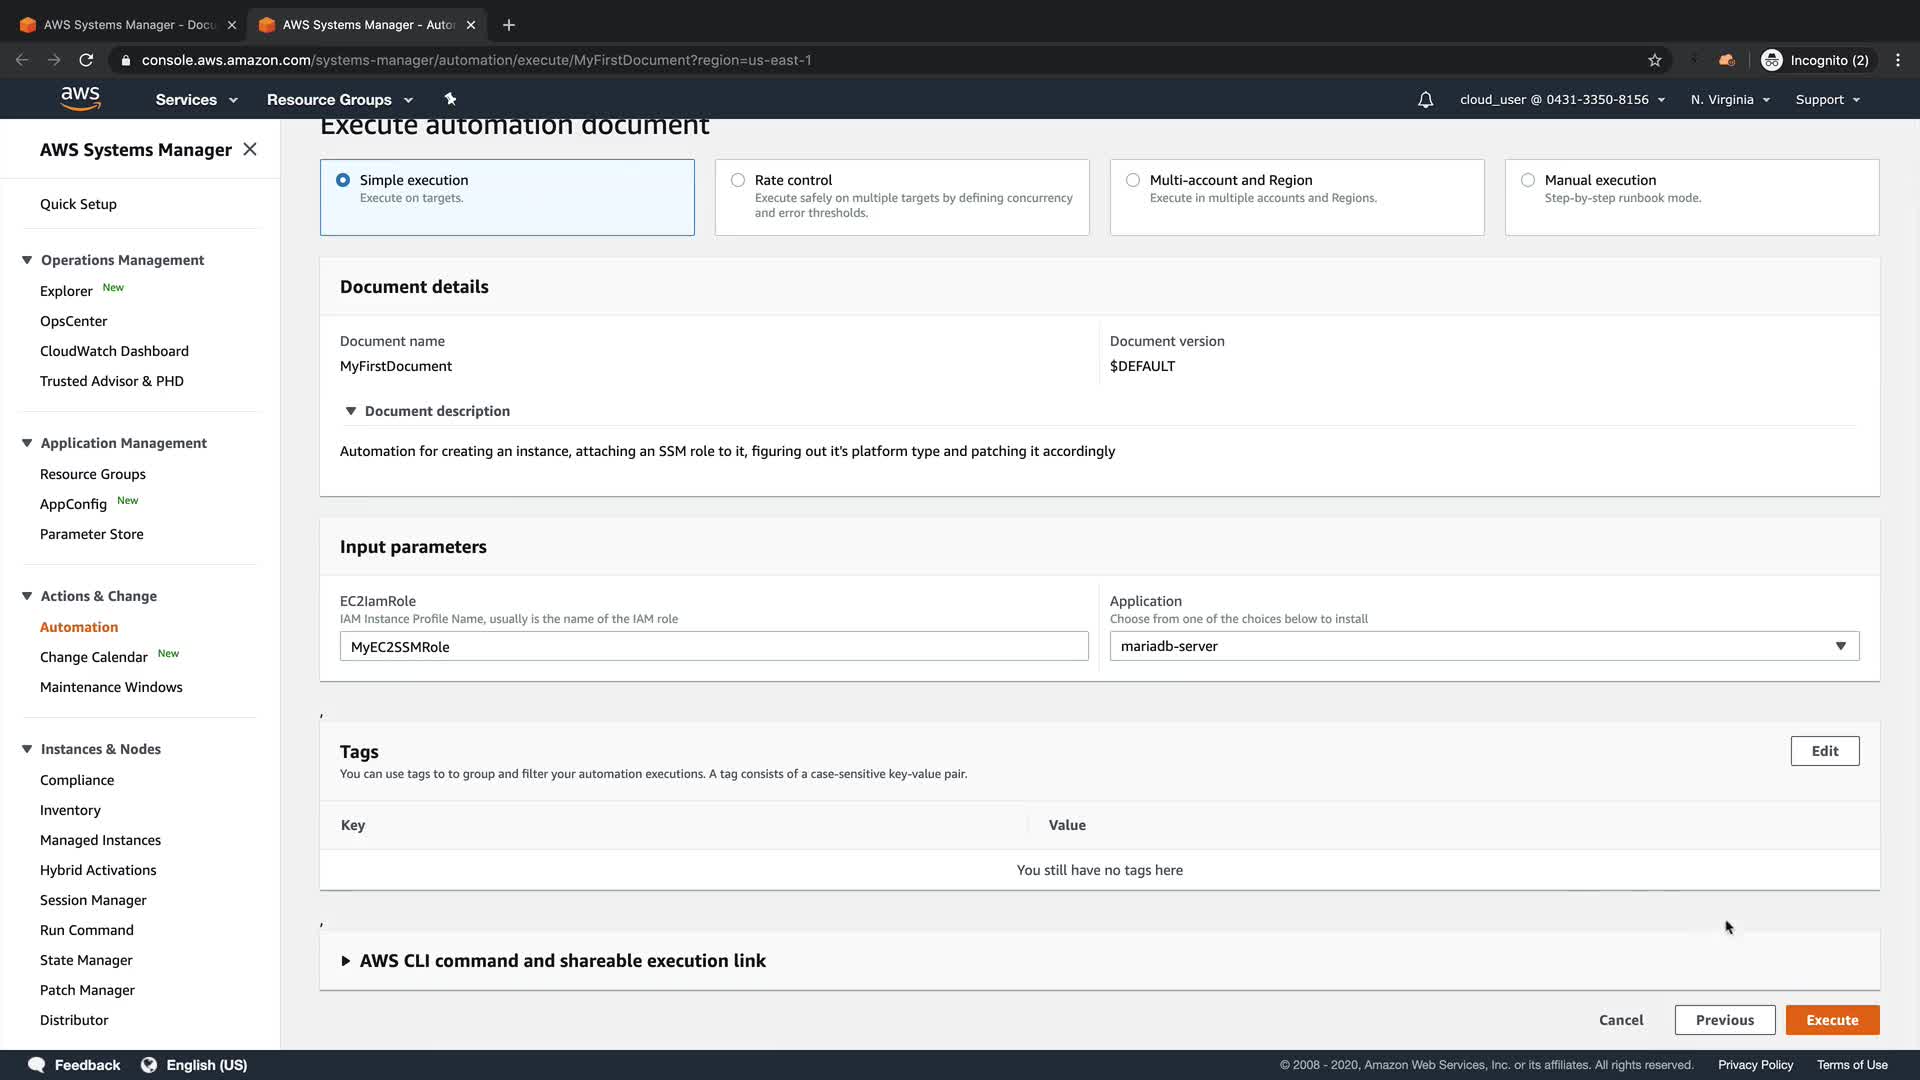Click the AWS logo home icon
This screenshot has height=1080, width=1920.
(x=80, y=98)
